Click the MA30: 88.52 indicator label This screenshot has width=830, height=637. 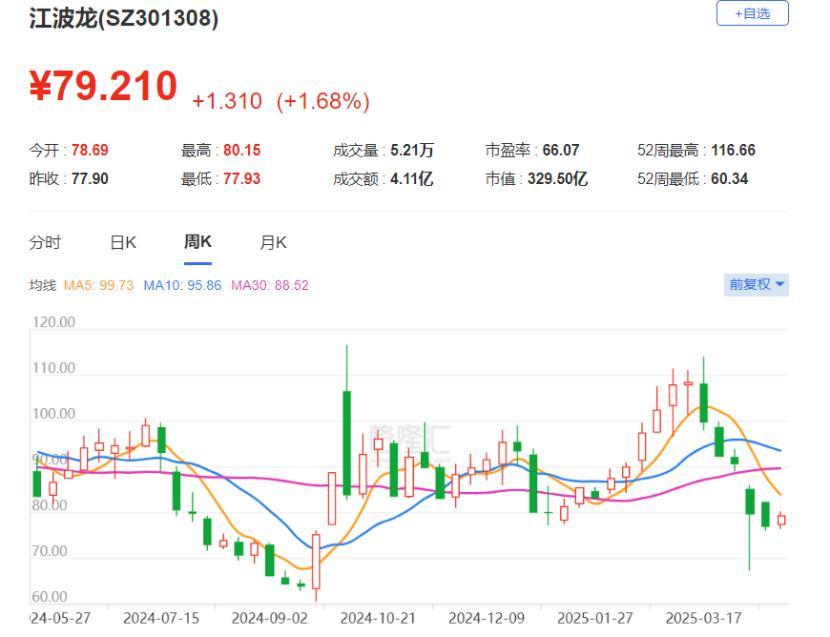270,285
